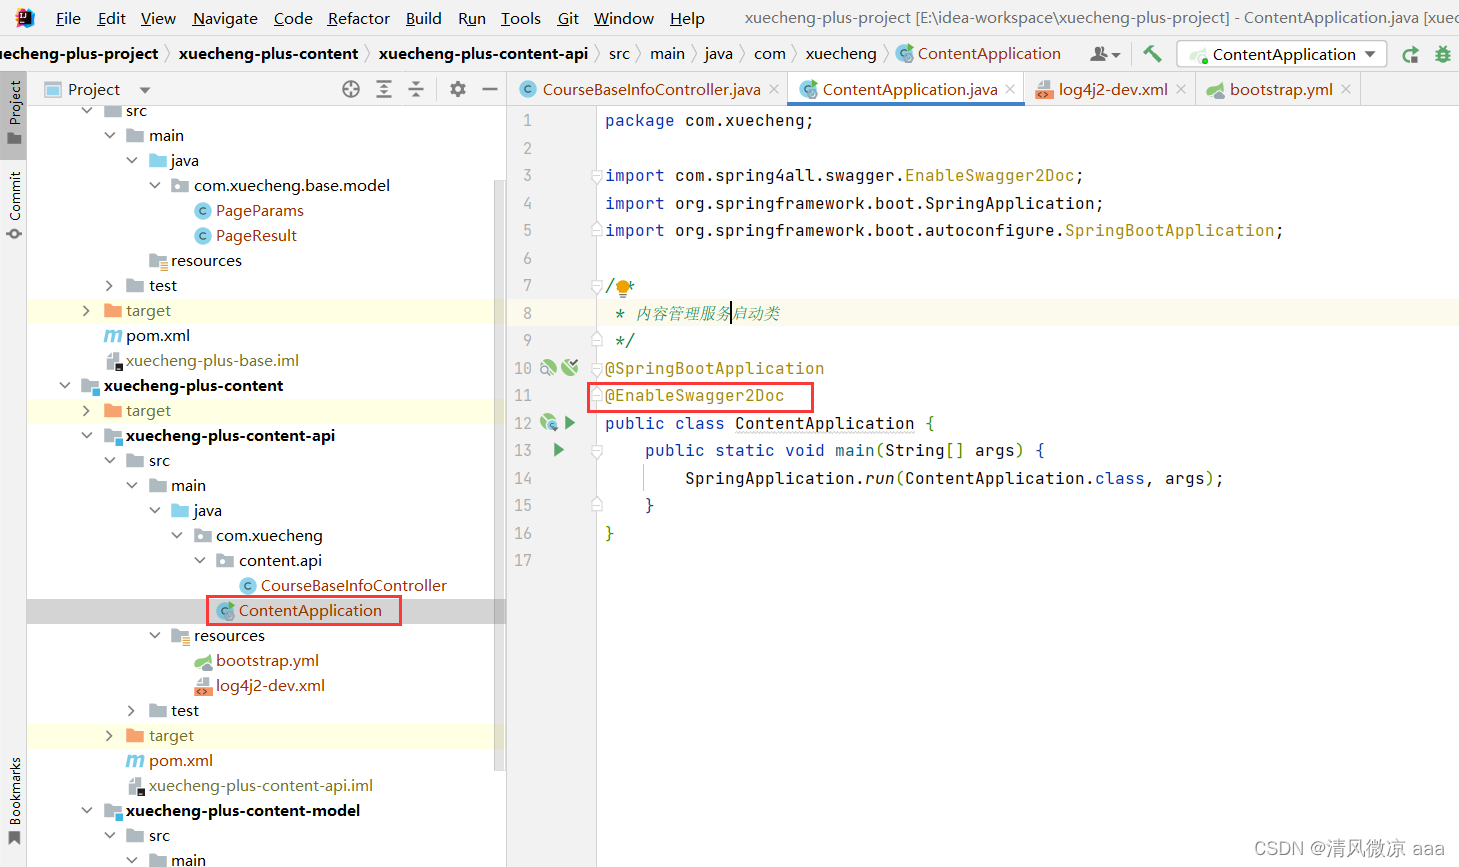Open the Build menu

423,18
